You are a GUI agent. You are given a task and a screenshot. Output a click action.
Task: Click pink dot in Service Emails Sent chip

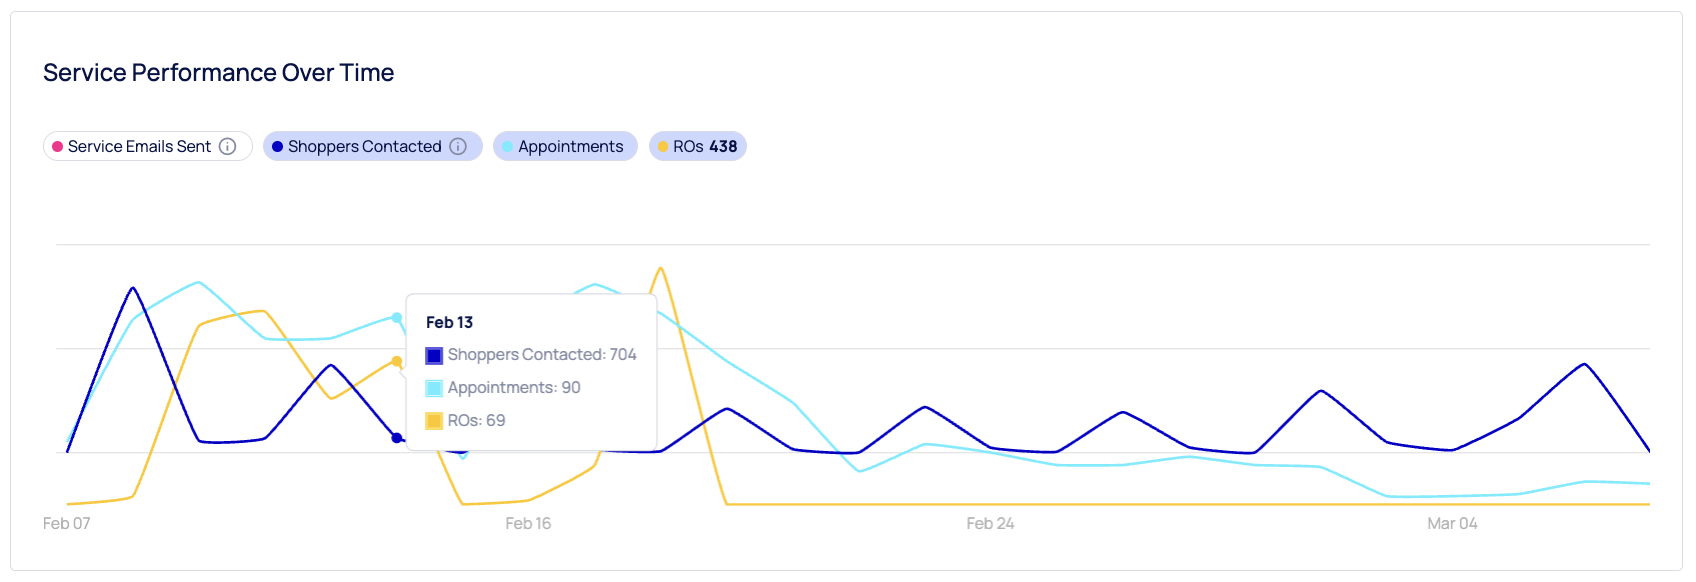pos(58,147)
